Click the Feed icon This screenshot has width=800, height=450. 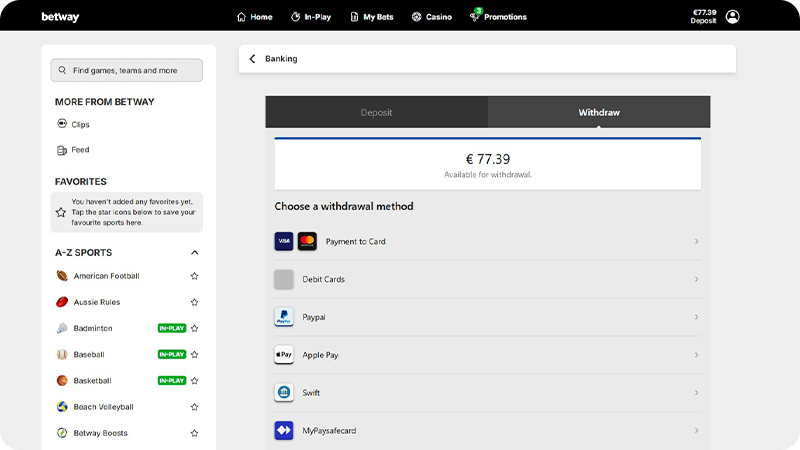(x=62, y=150)
